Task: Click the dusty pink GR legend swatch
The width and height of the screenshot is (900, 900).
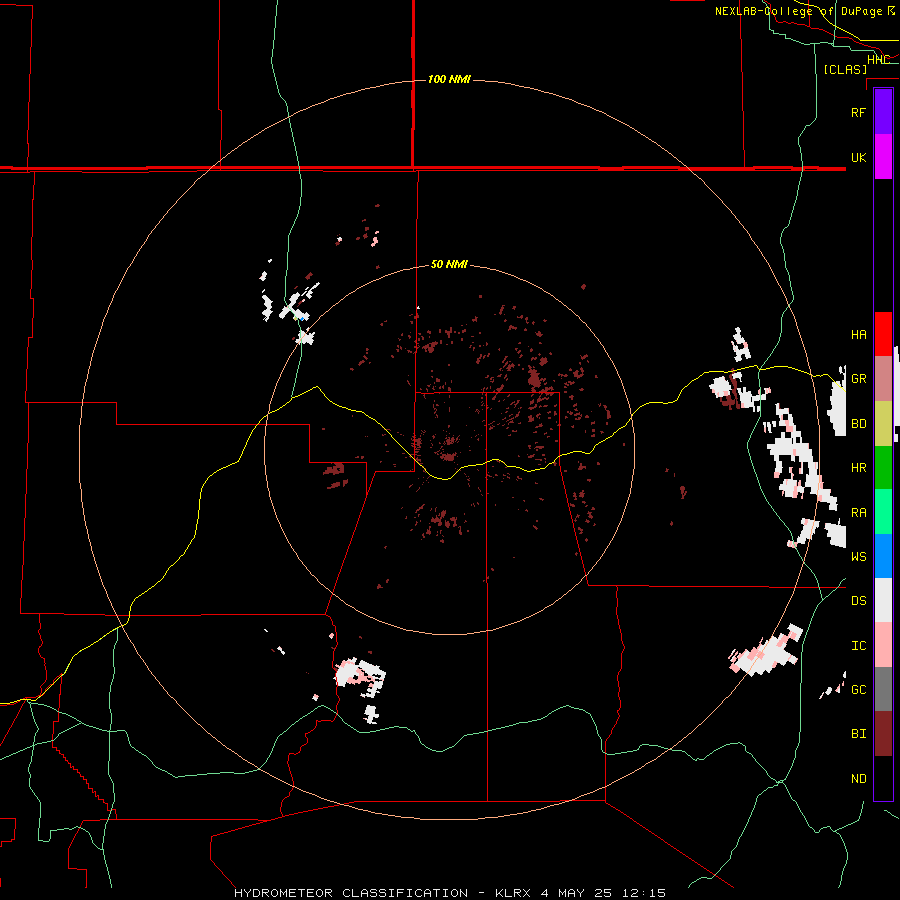Action: (883, 379)
